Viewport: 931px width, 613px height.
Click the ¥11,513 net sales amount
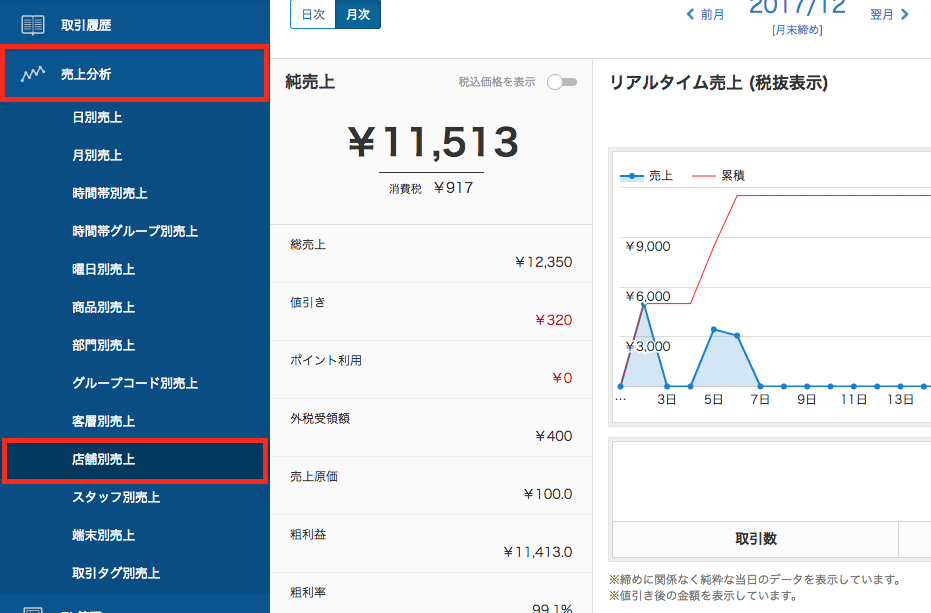[x=433, y=143]
